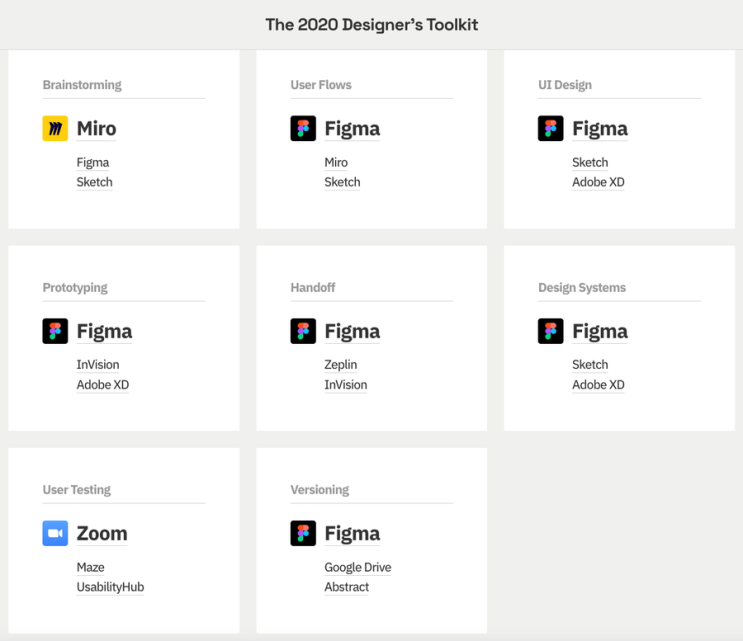Viewport: 743px width, 641px height.
Task: Click the Figma icon in User Flows card
Action: pos(303,128)
